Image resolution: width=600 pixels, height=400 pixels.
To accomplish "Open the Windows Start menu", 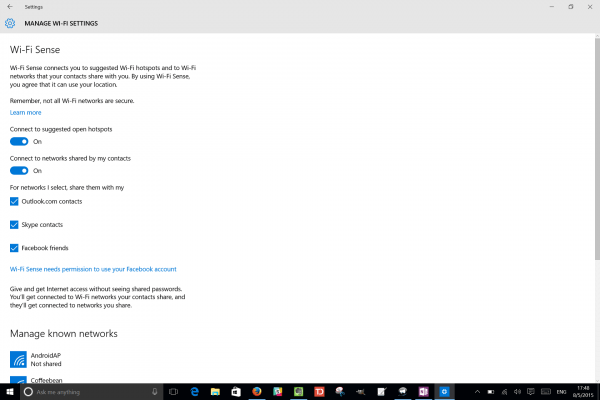I will pyautogui.click(x=10, y=392).
